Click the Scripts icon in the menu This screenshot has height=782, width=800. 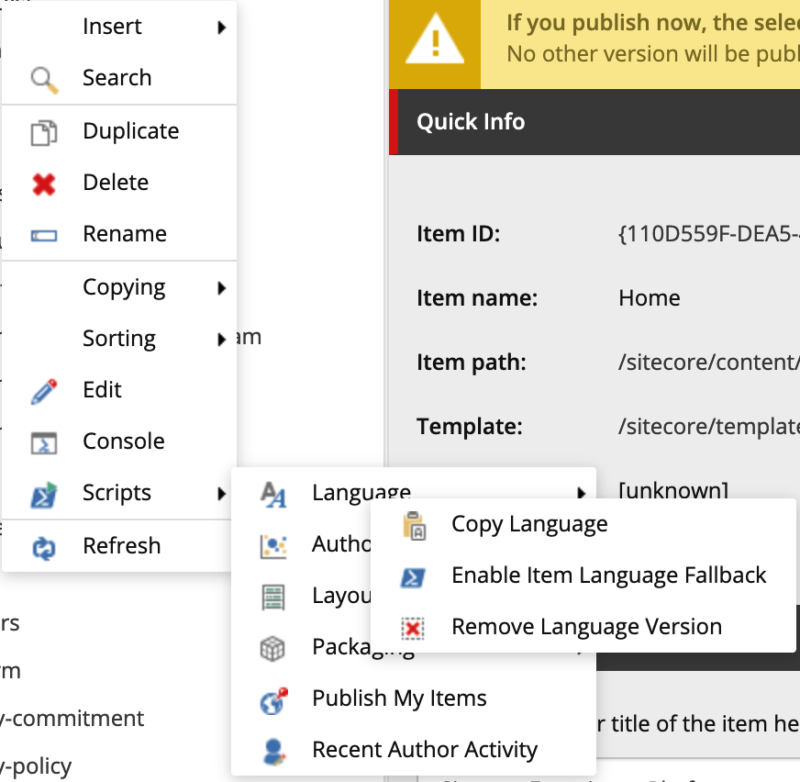point(42,493)
